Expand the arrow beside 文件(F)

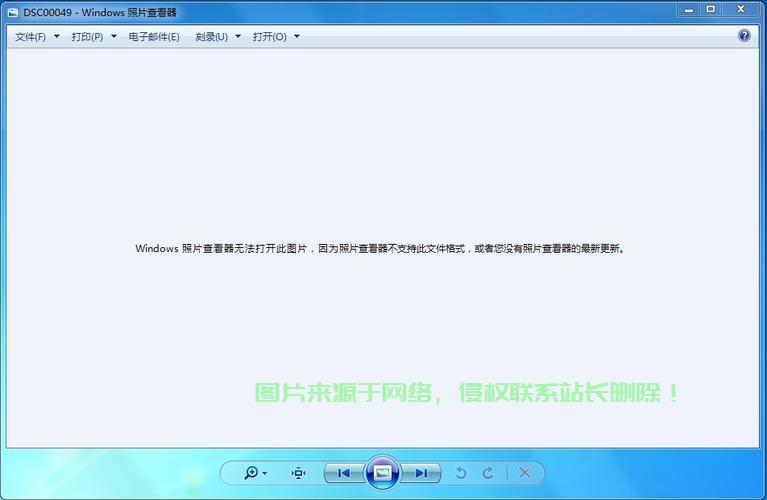pyautogui.click(x=57, y=36)
